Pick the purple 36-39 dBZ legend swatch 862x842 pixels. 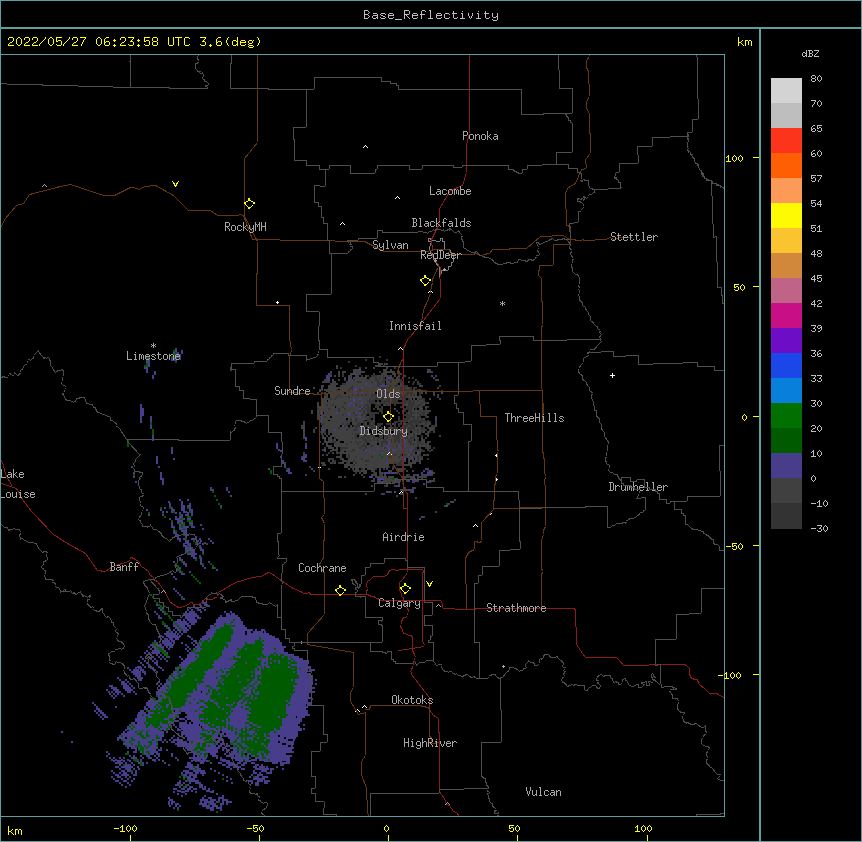point(786,340)
